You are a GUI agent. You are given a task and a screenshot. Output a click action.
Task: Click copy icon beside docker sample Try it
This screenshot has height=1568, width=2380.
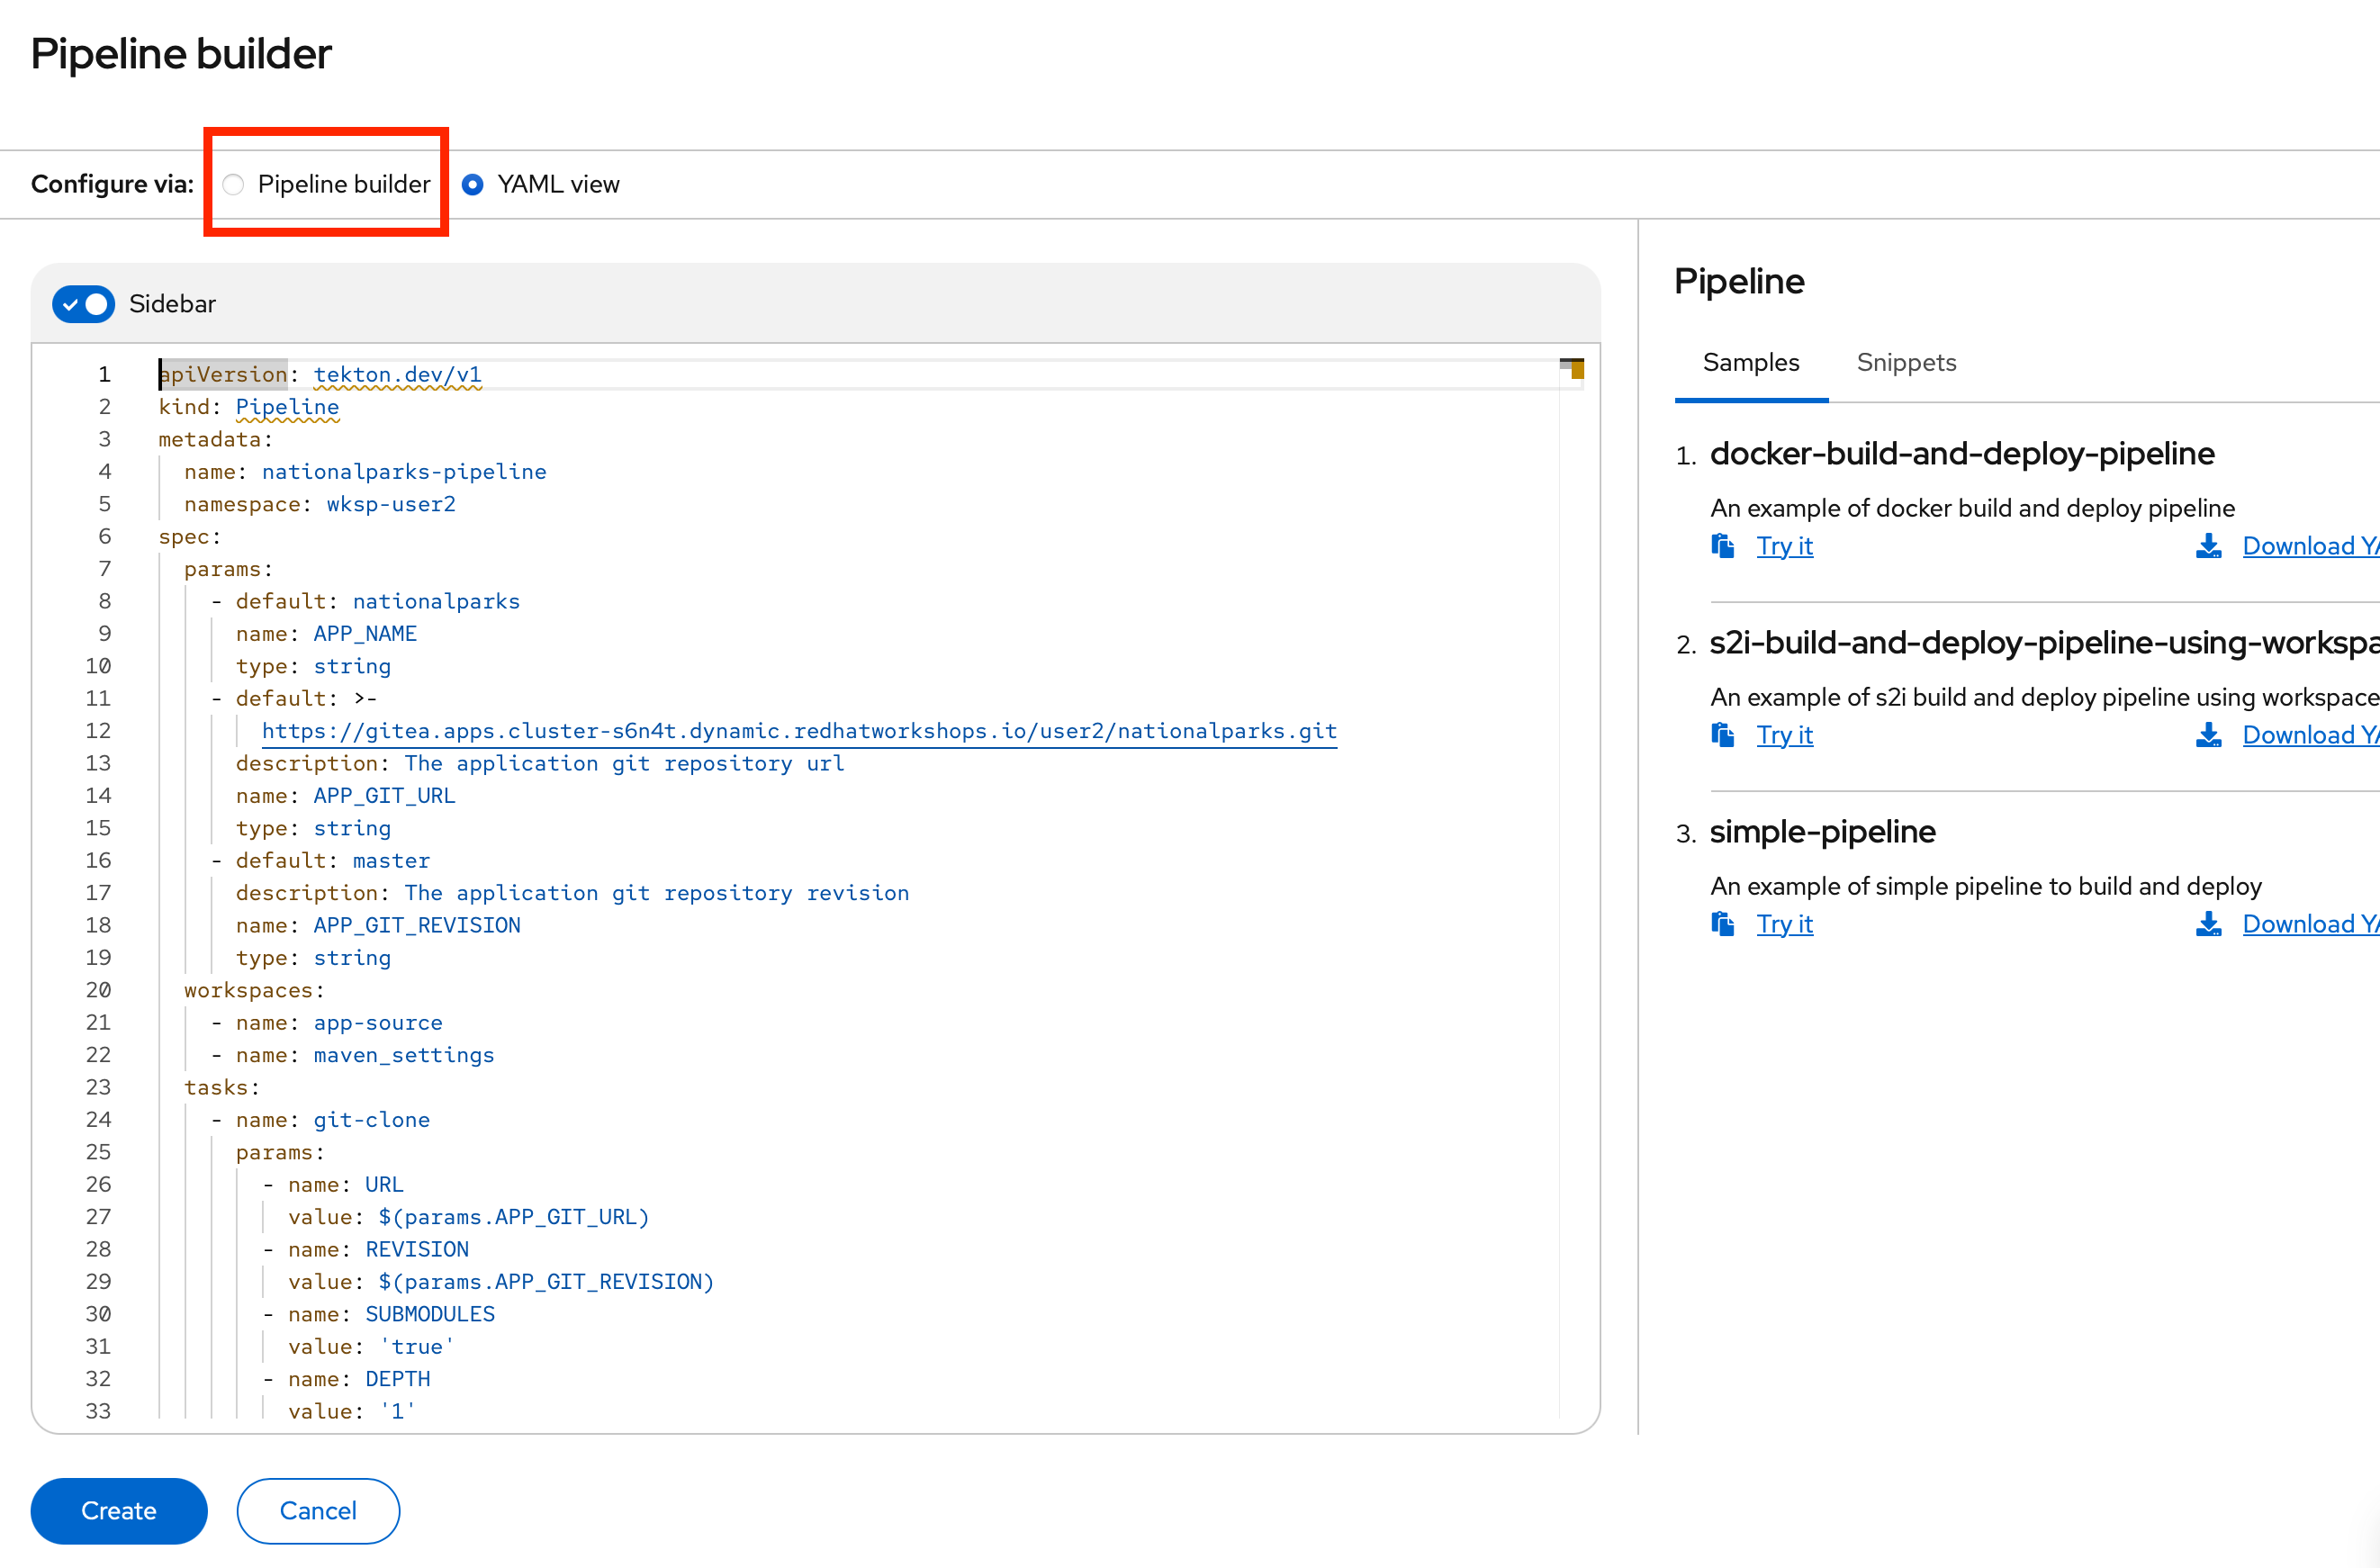1722,546
